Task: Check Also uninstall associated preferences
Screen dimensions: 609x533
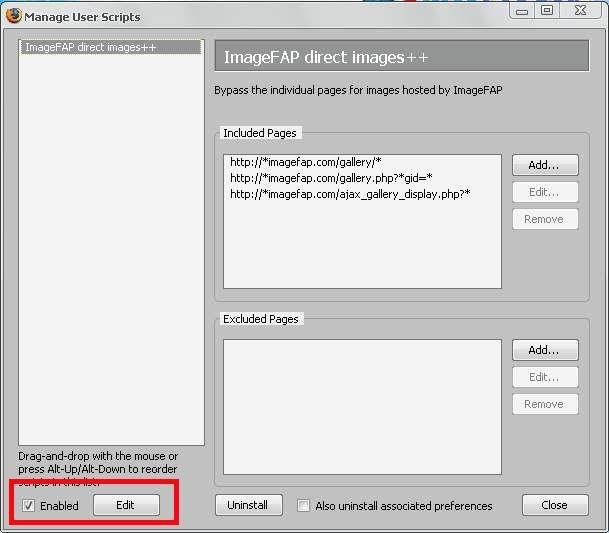Action: click(x=303, y=505)
